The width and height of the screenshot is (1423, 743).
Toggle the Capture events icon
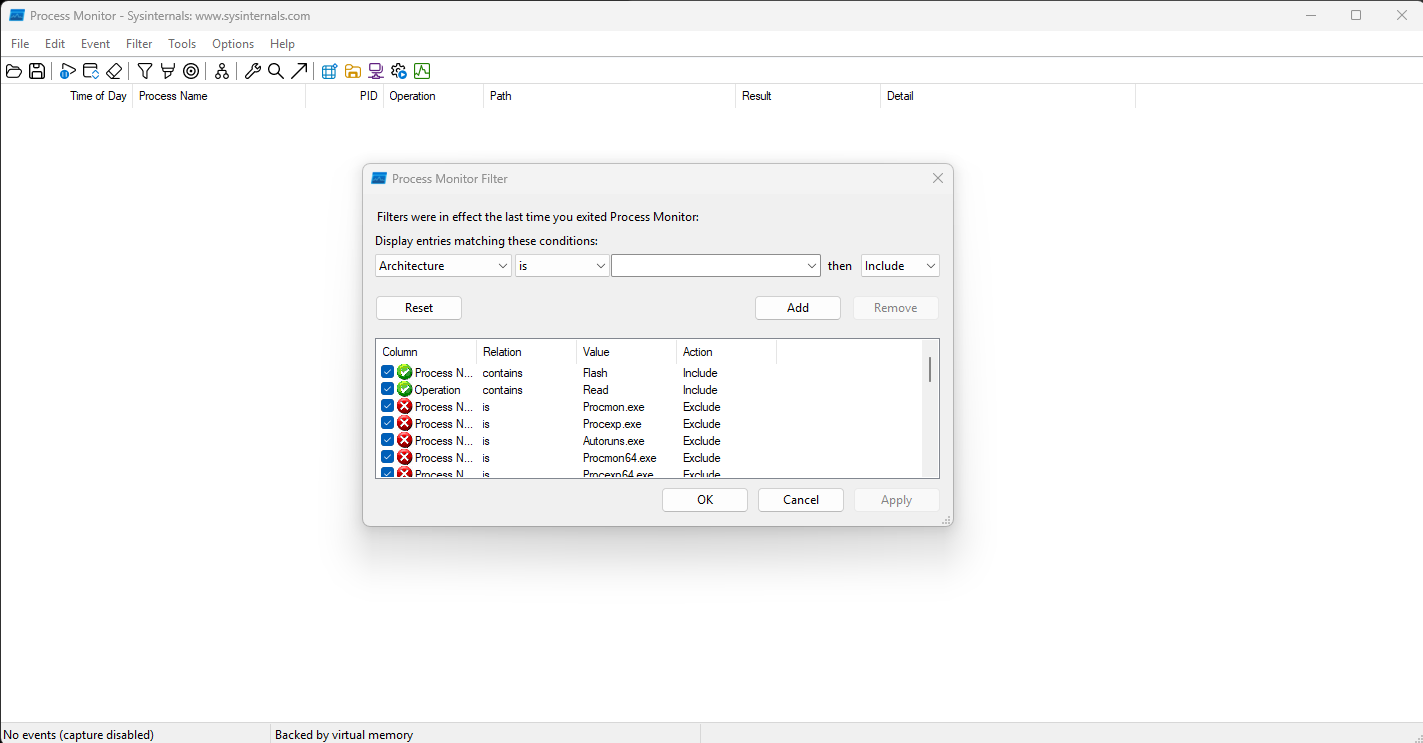click(68, 71)
